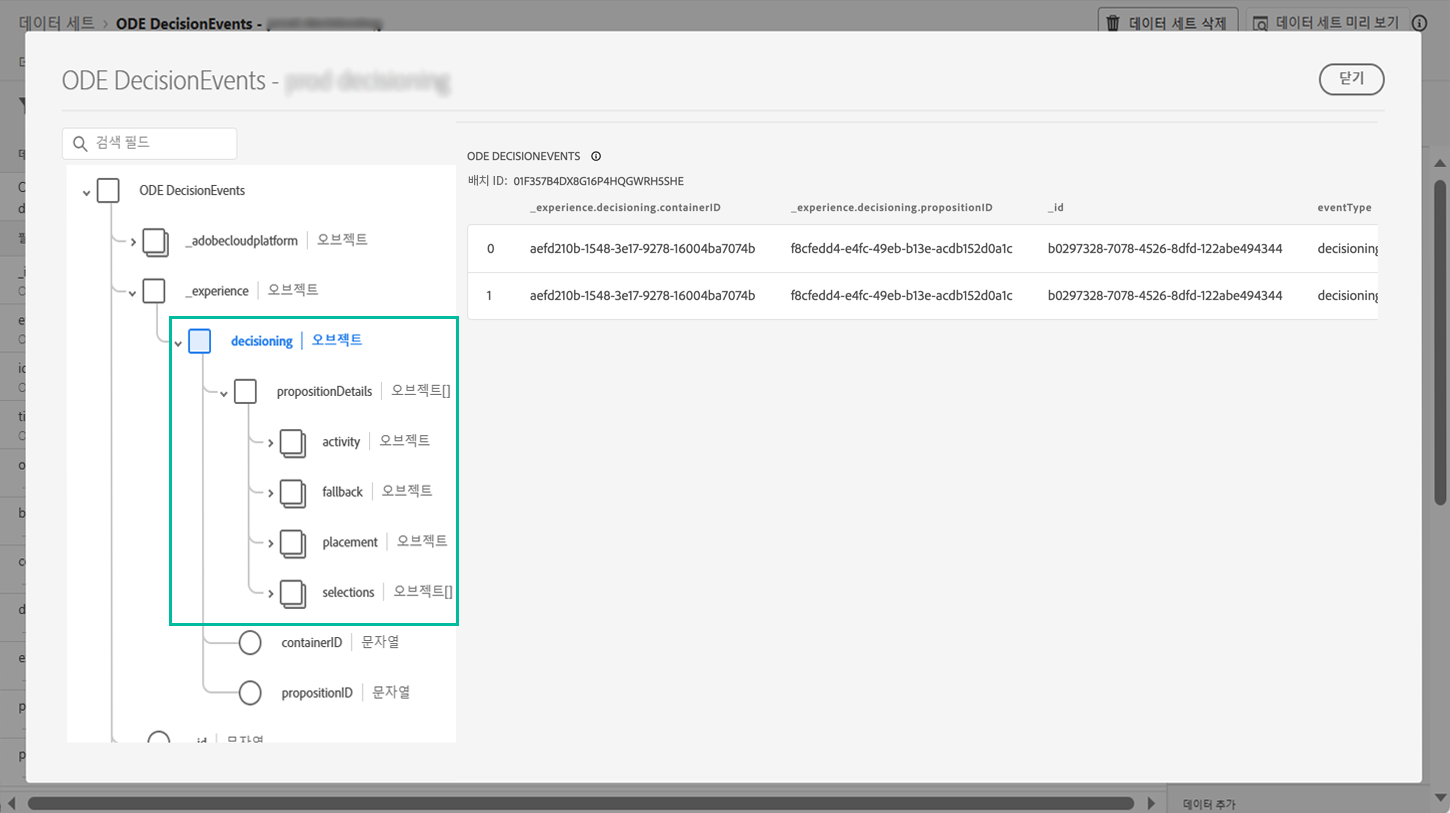Collapse the ODE DecisionEvents root node
1450x813 pixels.
pyautogui.click(x=86, y=191)
